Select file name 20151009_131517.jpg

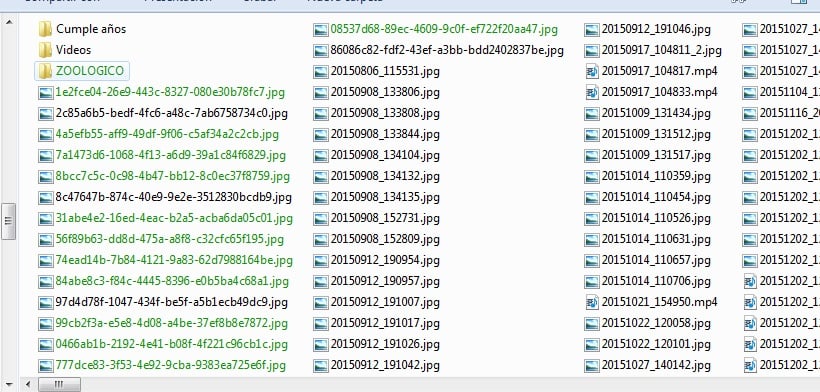click(656, 155)
